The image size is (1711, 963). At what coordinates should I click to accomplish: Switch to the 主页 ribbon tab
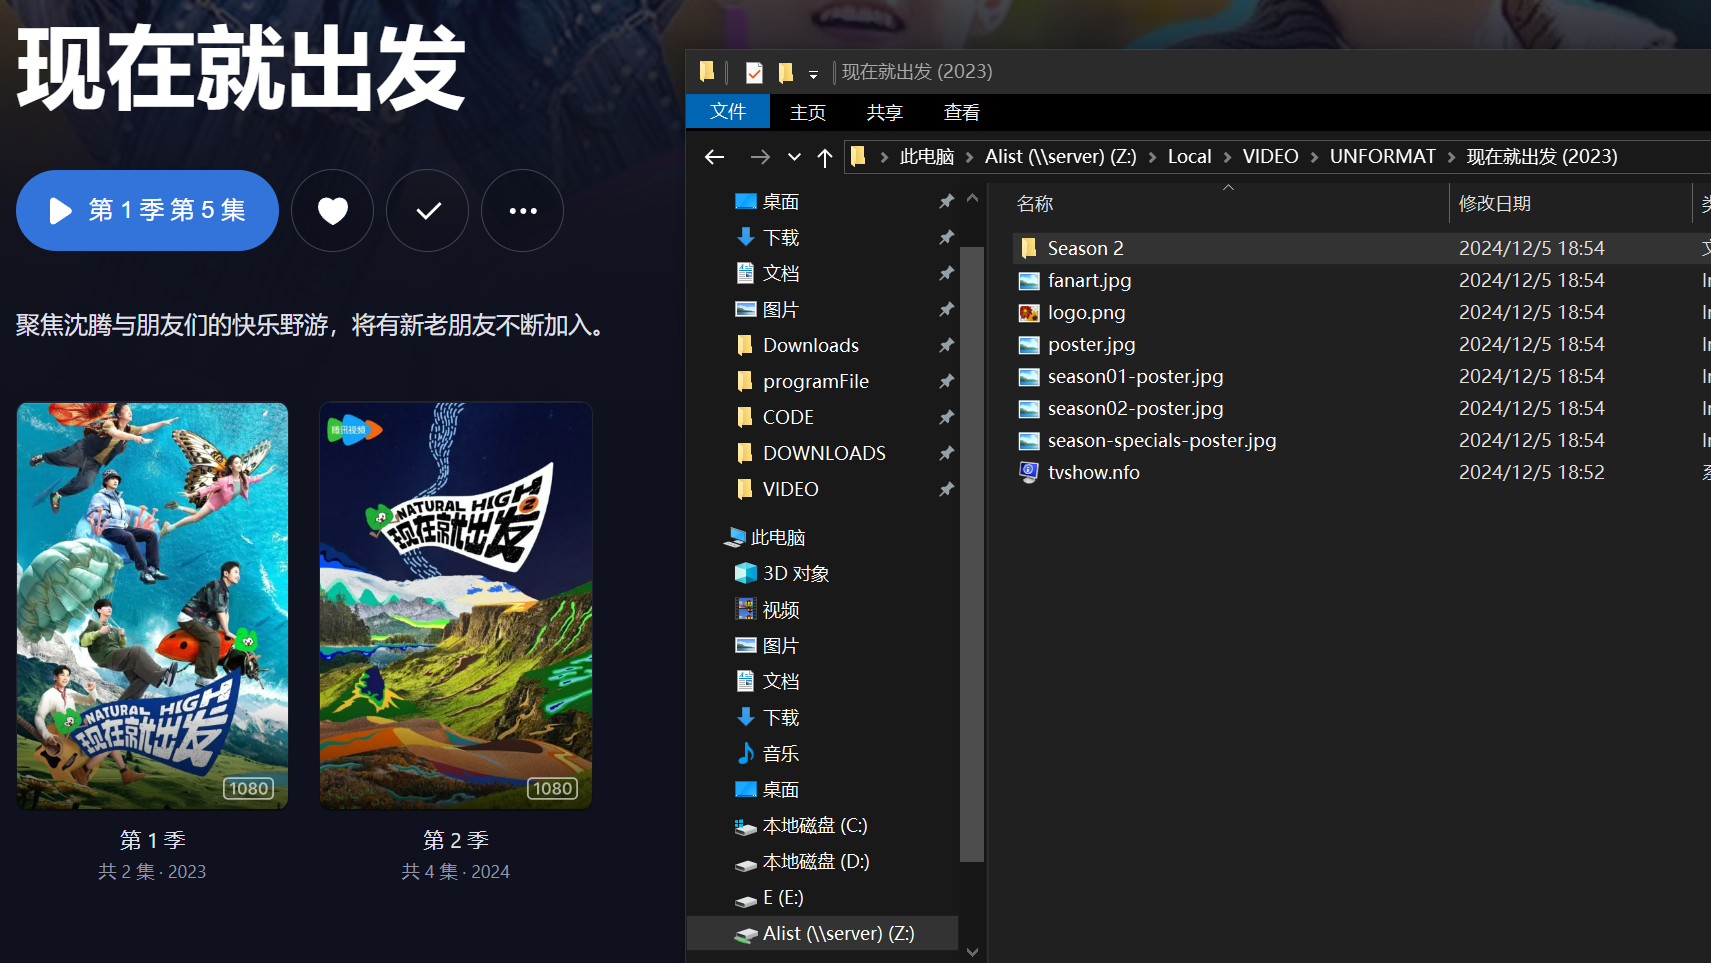point(808,112)
